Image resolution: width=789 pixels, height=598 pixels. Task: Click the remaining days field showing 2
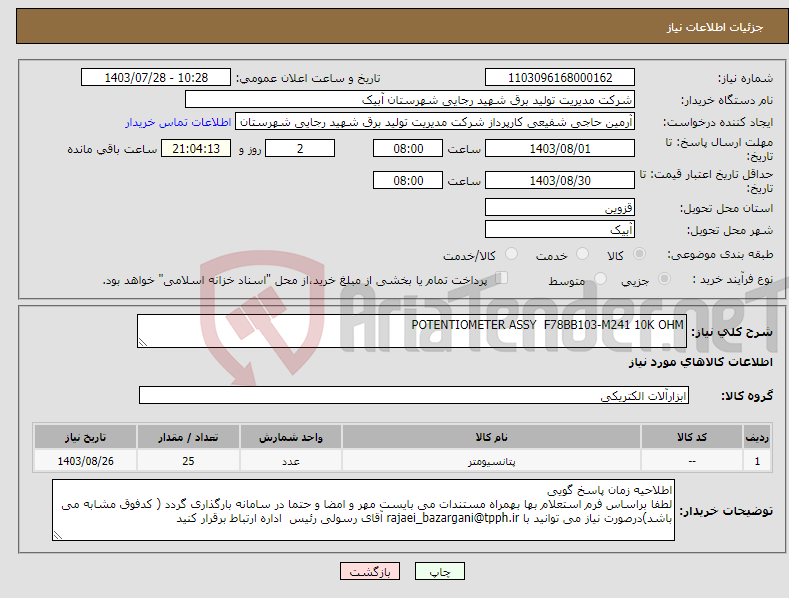click(x=300, y=148)
